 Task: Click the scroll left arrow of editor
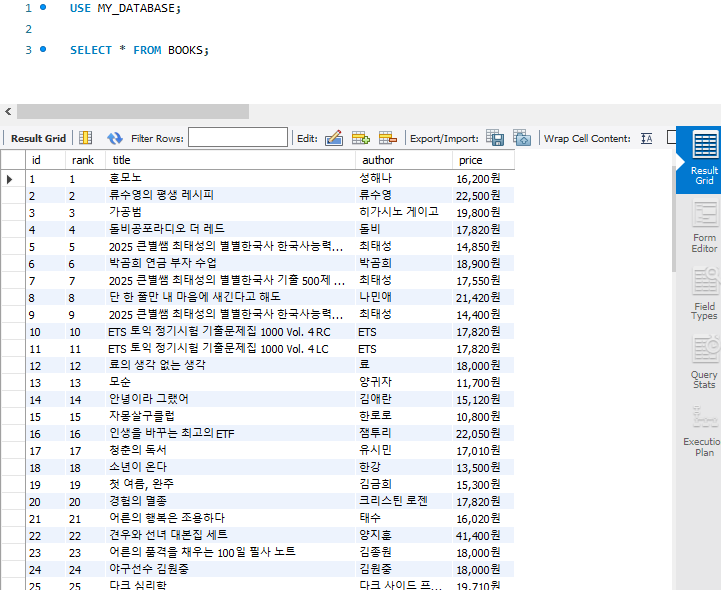click(8, 111)
